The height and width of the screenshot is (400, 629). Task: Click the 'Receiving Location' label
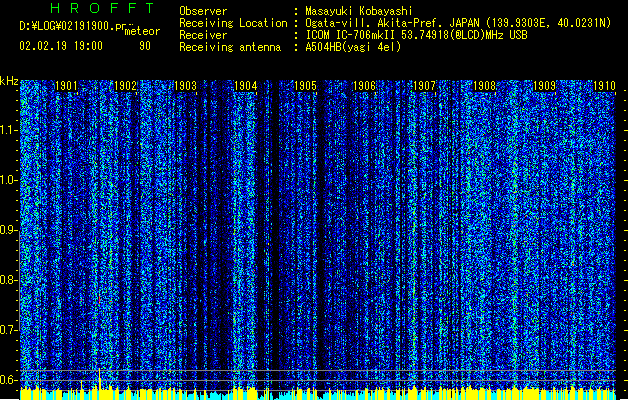click(233, 23)
